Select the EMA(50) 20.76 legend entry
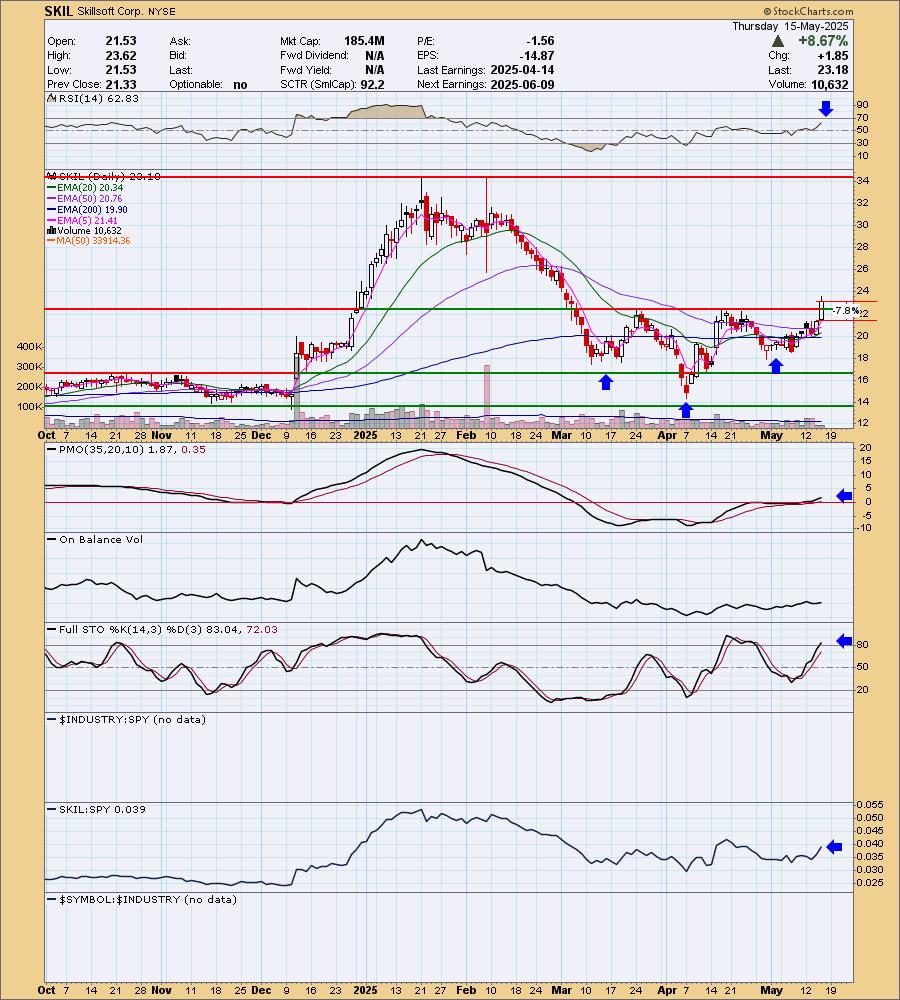 click(85, 198)
